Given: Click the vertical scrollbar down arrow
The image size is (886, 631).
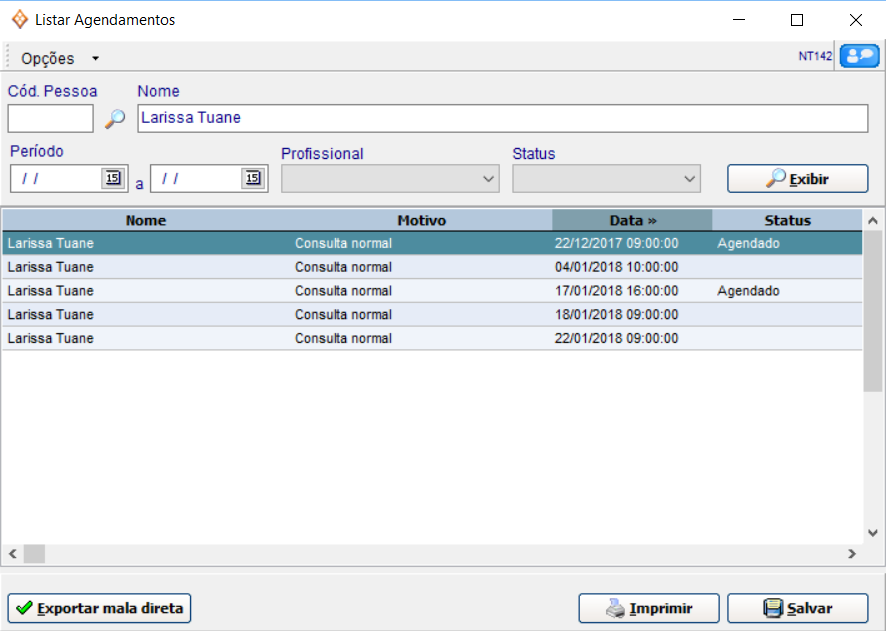Looking at the screenshot, I should point(873,533).
